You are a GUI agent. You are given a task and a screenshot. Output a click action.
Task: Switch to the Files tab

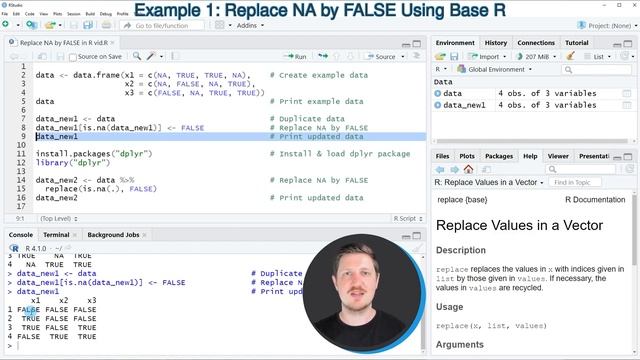[442, 156]
